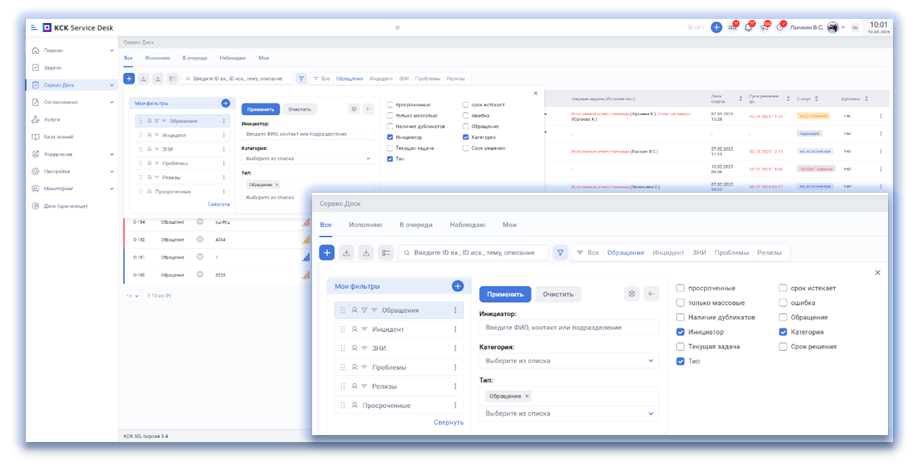Viewport: 918px width, 474px height.
Task: Switch to Мои tab in enlarged inset
Action: (x=509, y=225)
